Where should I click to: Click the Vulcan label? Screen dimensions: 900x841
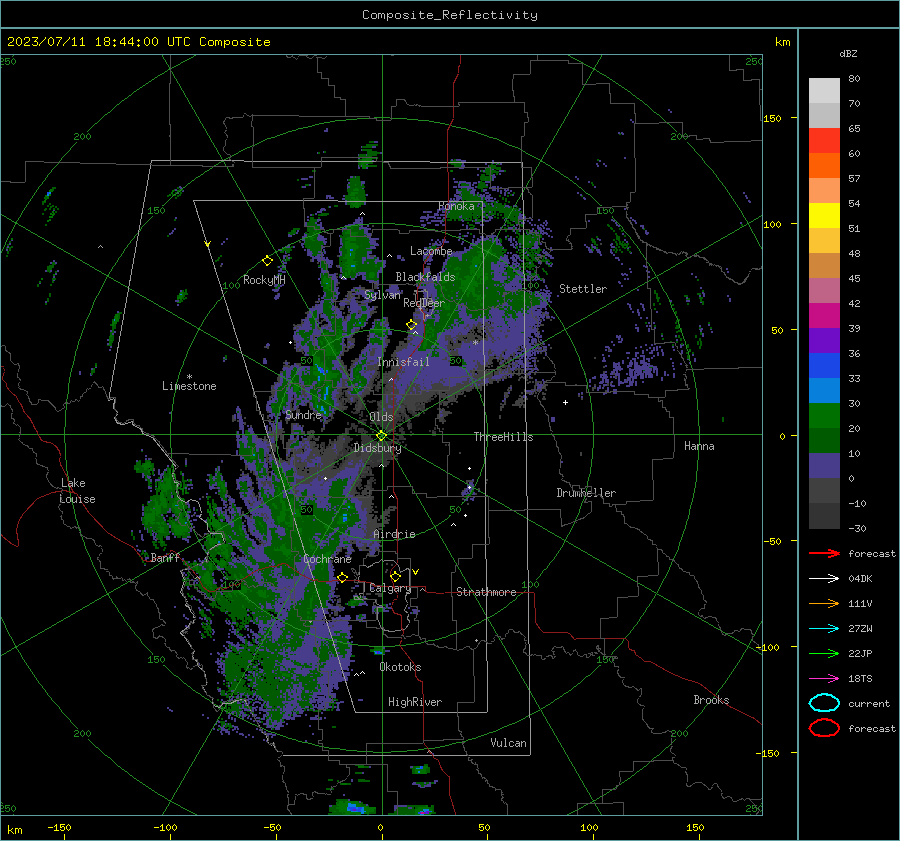pyautogui.click(x=508, y=743)
